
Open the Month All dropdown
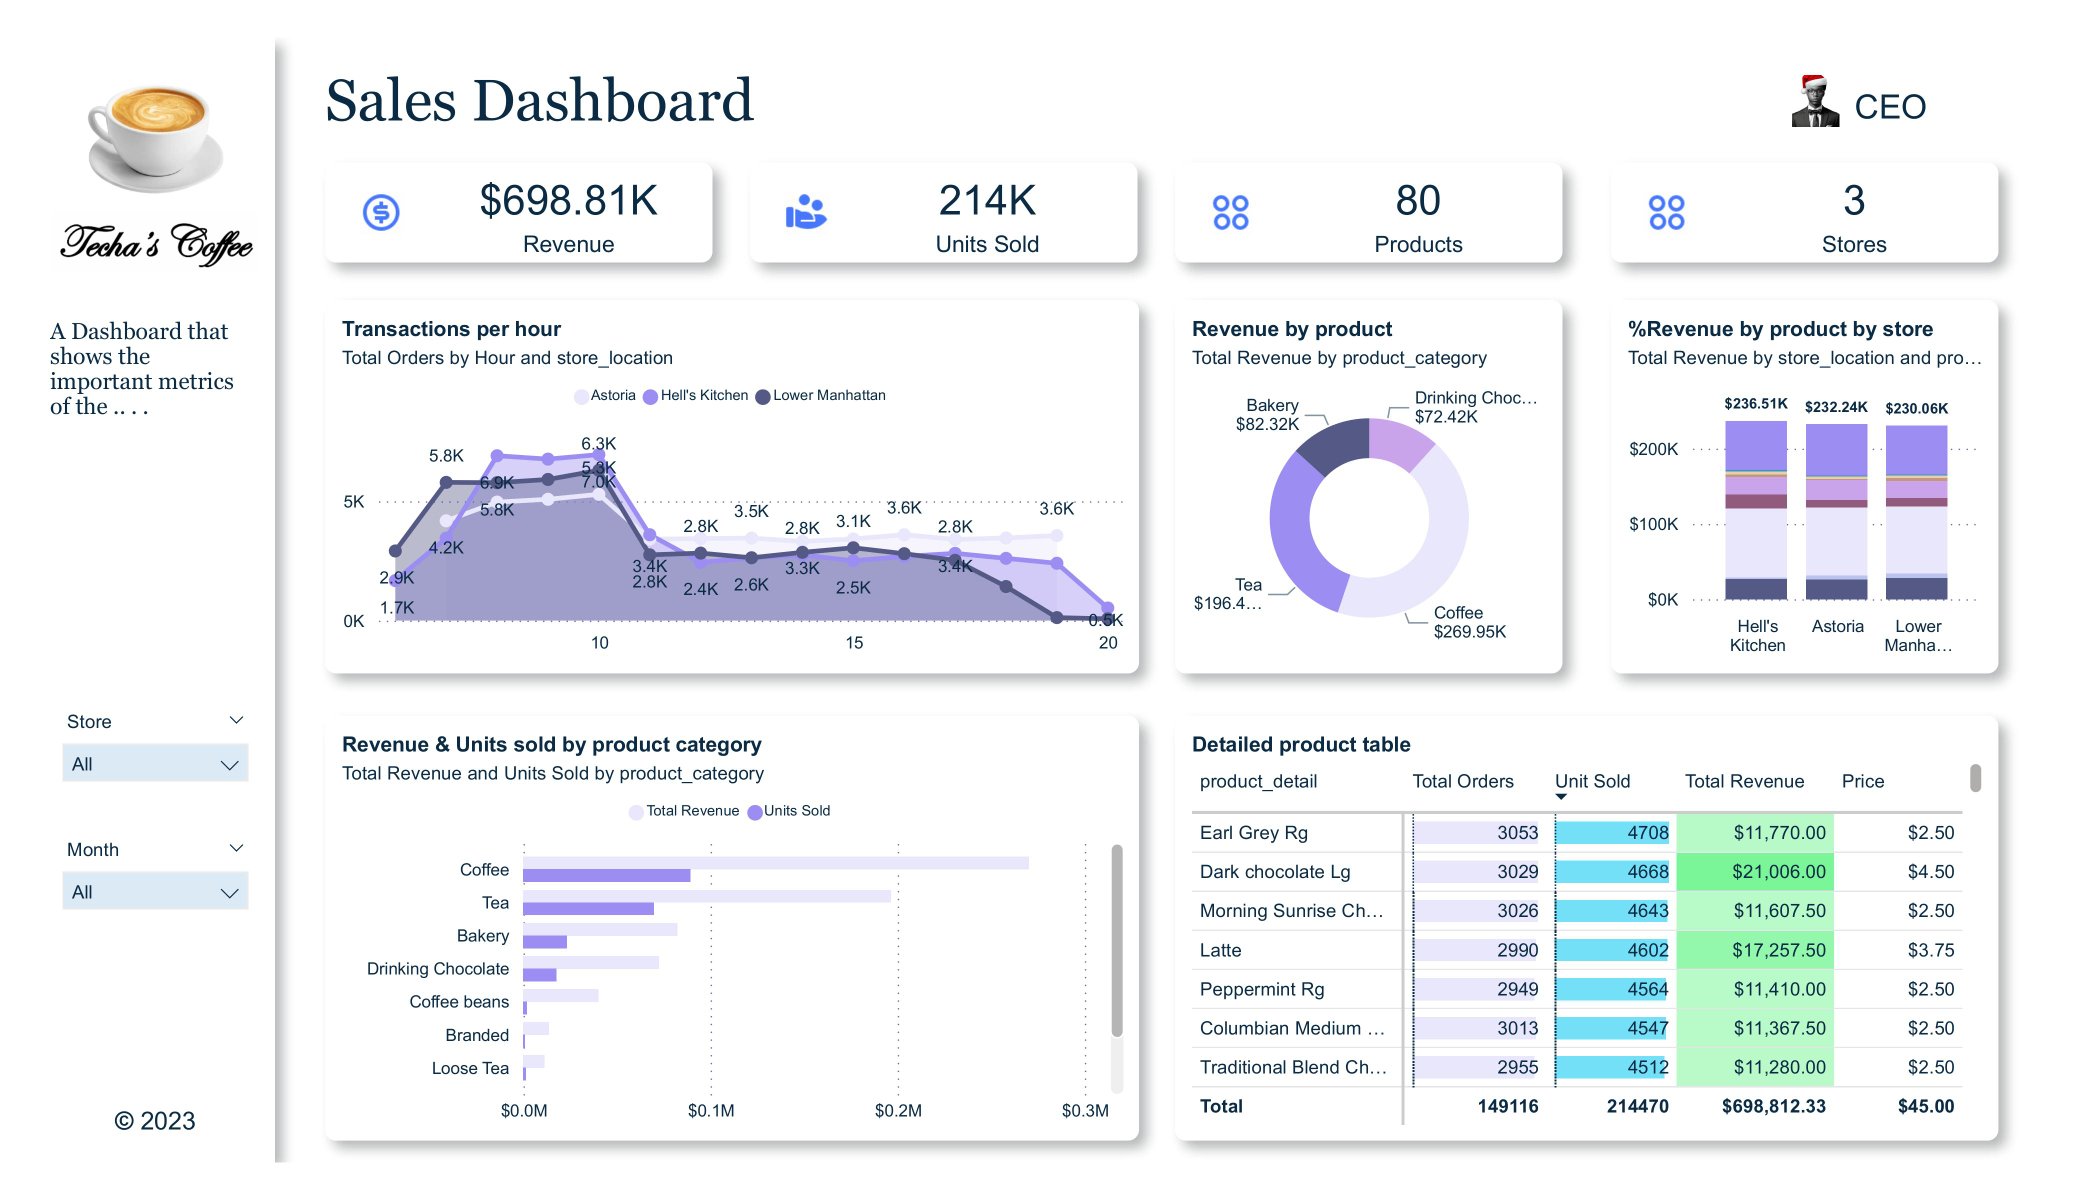(x=155, y=892)
